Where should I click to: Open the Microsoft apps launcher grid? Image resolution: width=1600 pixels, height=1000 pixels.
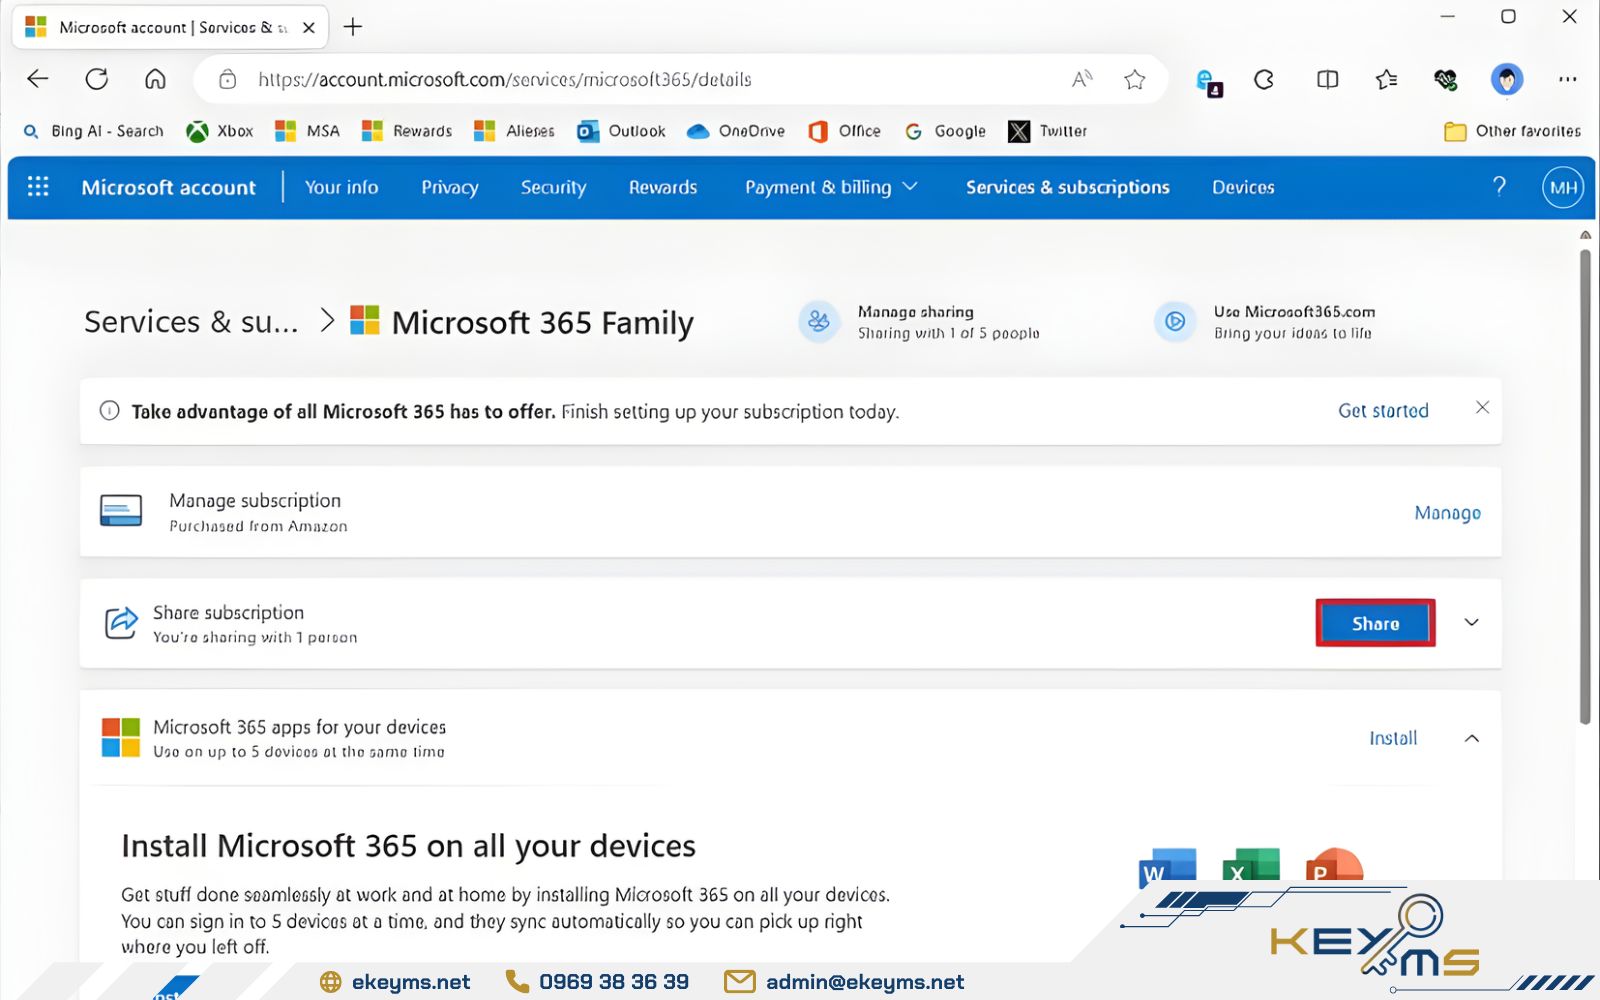tap(38, 187)
